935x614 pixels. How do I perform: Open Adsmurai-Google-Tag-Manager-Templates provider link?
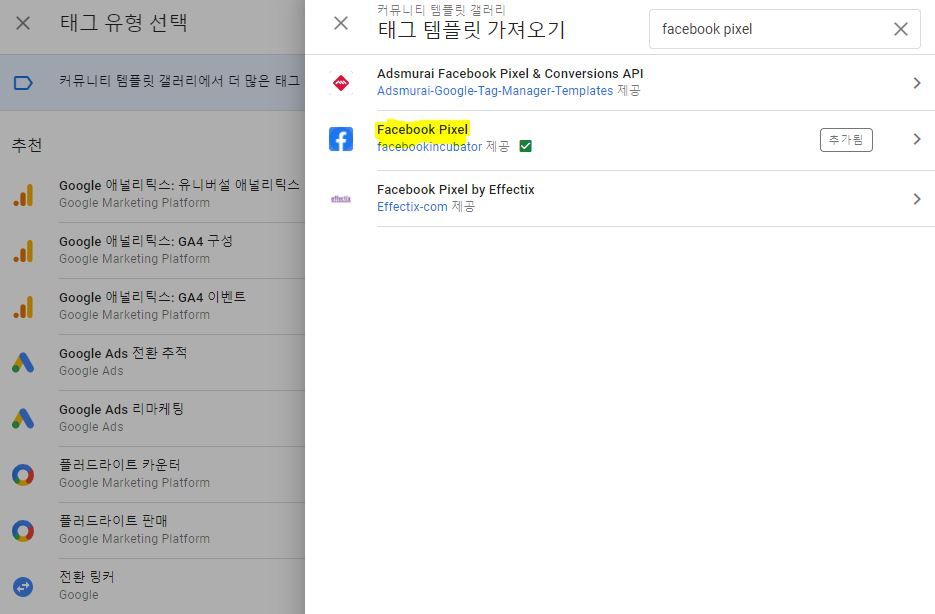point(495,91)
